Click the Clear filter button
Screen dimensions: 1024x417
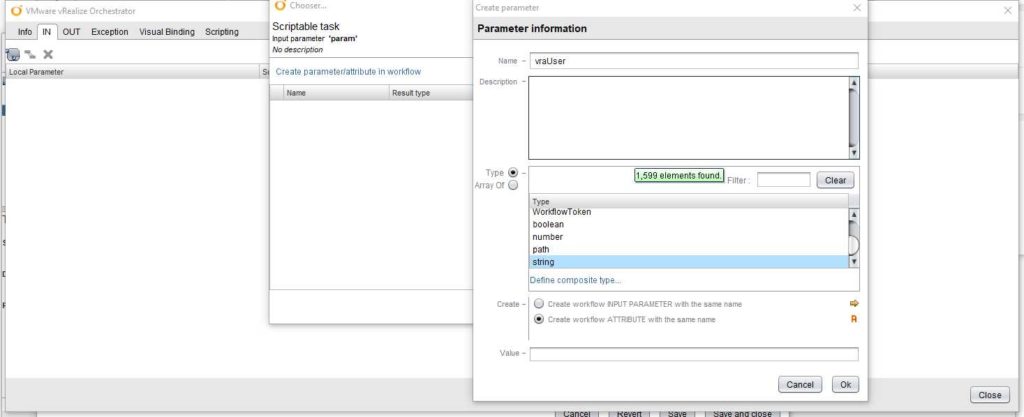[835, 180]
